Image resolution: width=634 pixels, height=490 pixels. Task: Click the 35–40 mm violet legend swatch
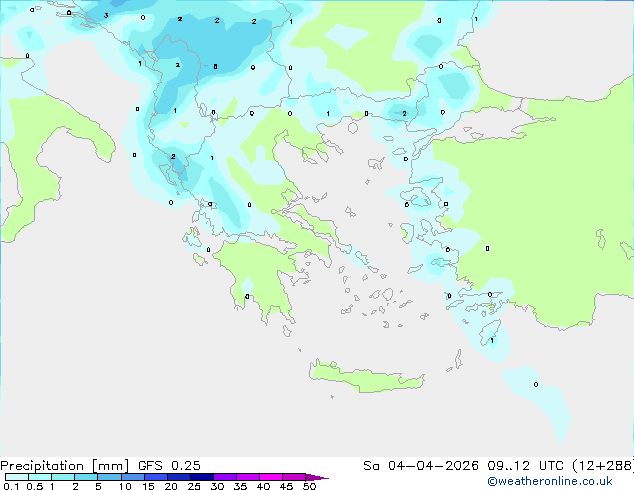[247, 477]
